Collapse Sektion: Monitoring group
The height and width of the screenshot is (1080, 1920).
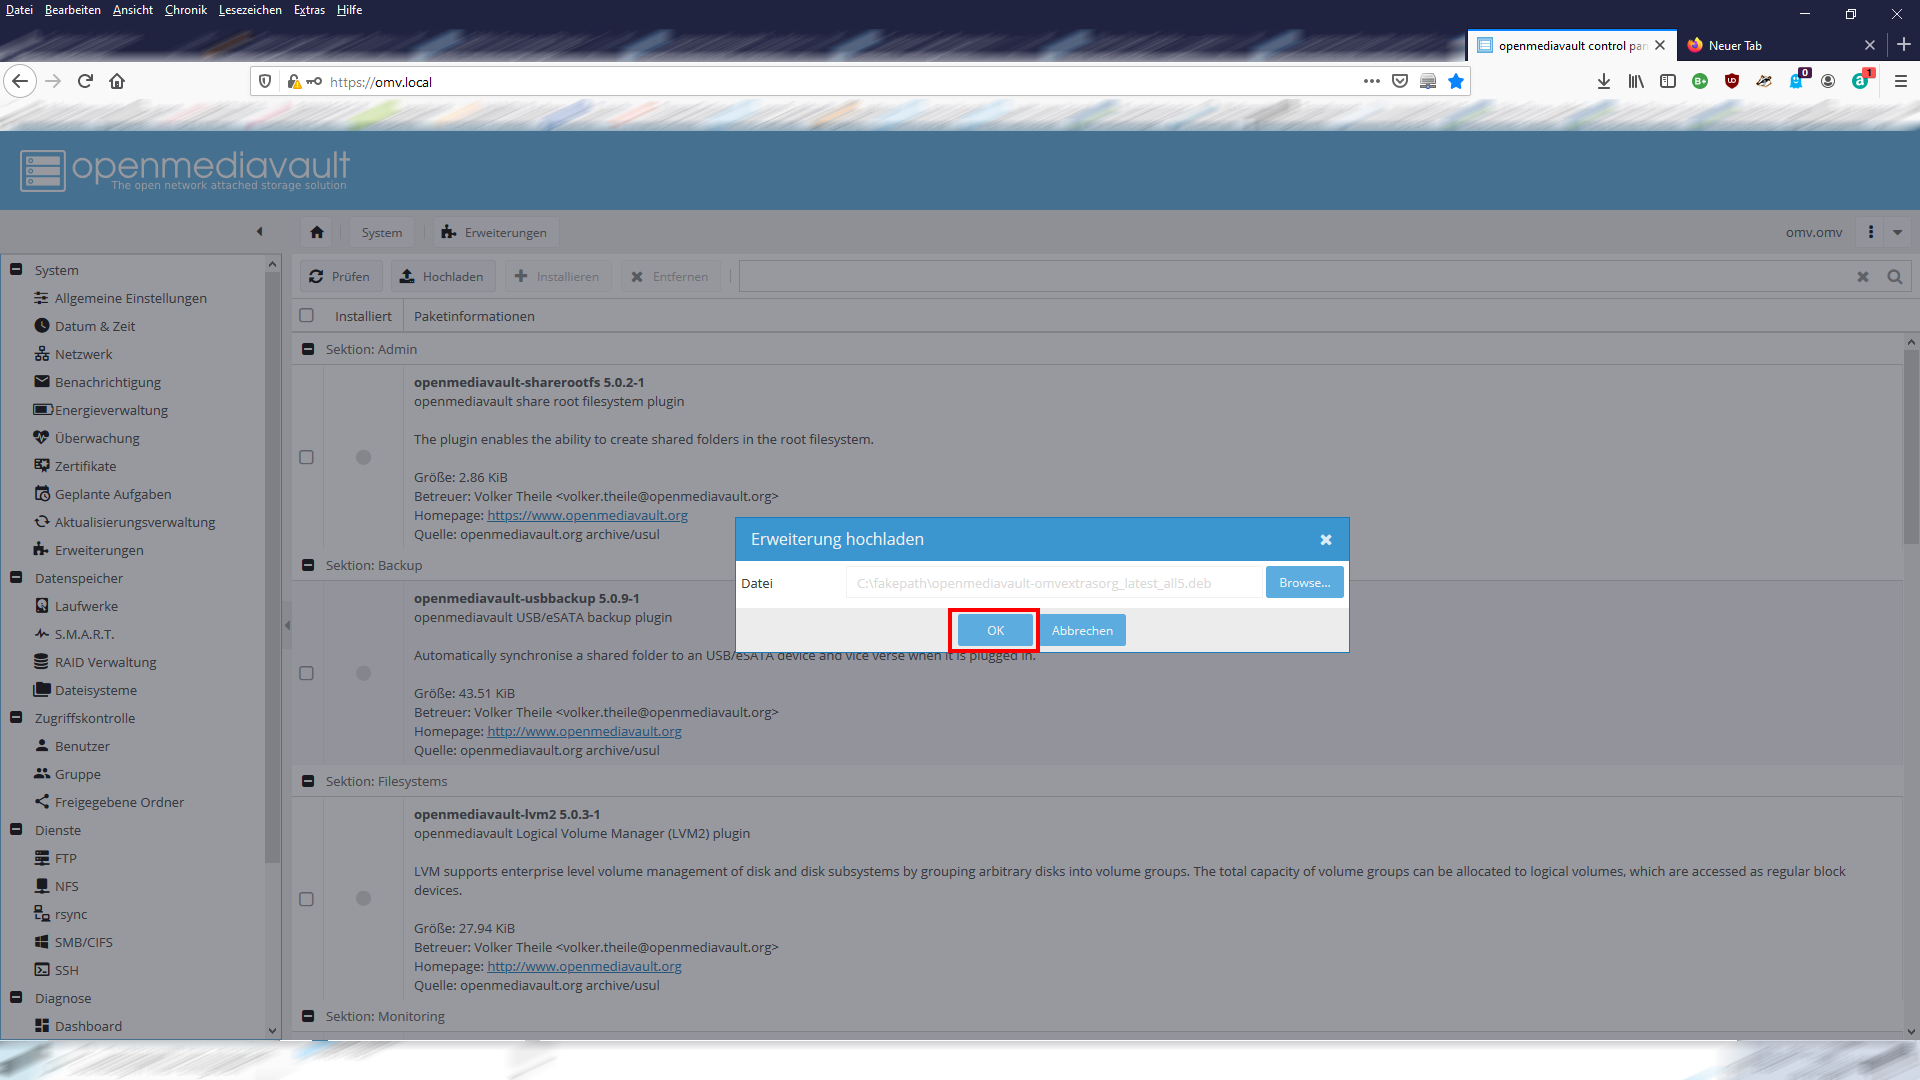pos(308,1016)
